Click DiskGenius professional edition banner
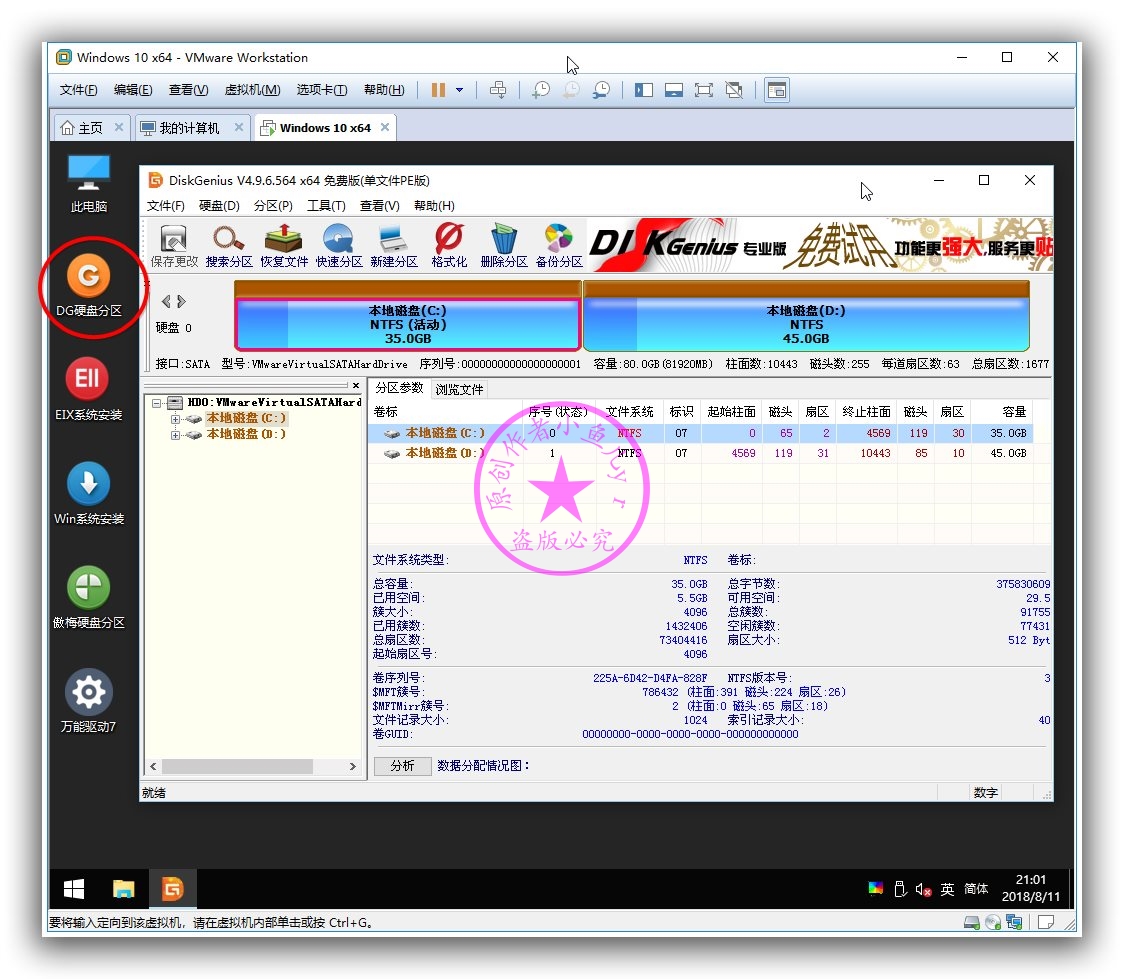The width and height of the screenshot is (1124, 979). point(821,245)
